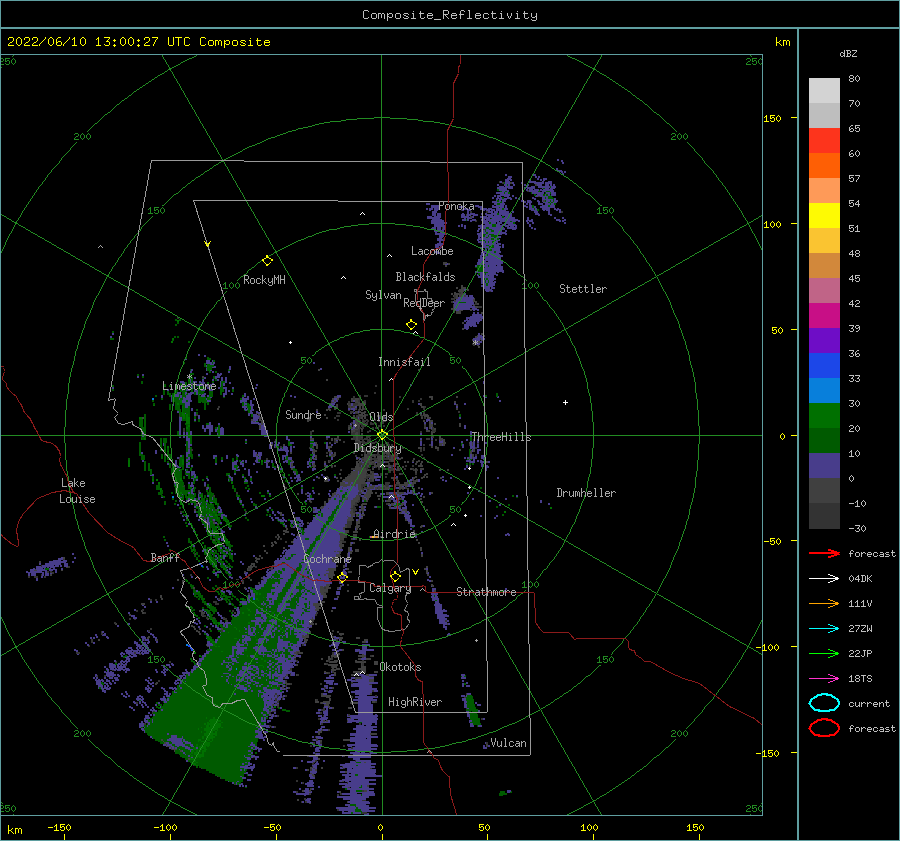Click the yellow radar-site diamond at Olds
This screenshot has height=841, width=900.
[382, 435]
